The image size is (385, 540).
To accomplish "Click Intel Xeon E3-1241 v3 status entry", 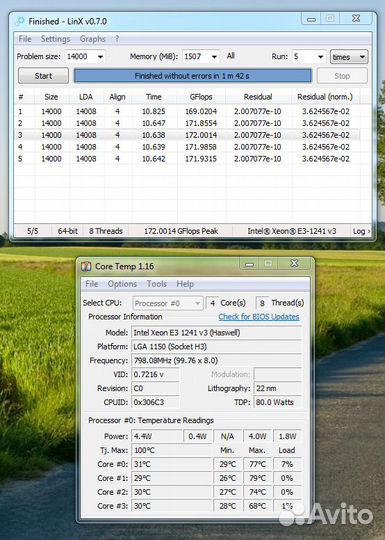I will point(292,231).
